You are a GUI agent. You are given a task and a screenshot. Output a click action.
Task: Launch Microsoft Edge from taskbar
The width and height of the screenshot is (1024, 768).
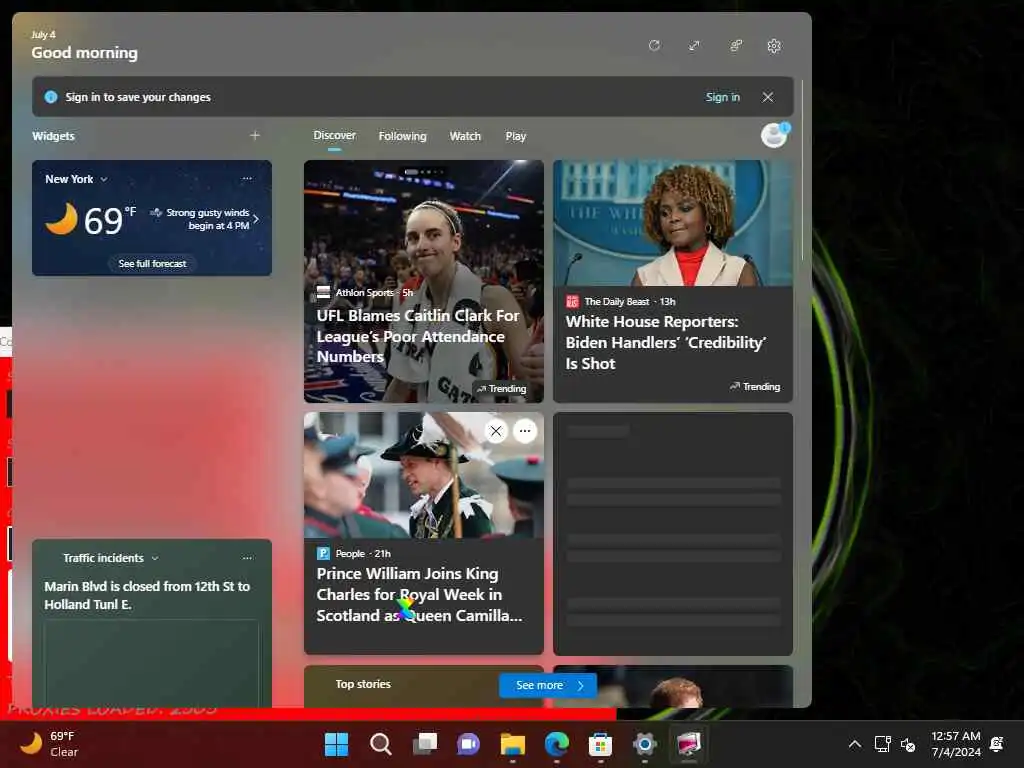[x=556, y=744]
